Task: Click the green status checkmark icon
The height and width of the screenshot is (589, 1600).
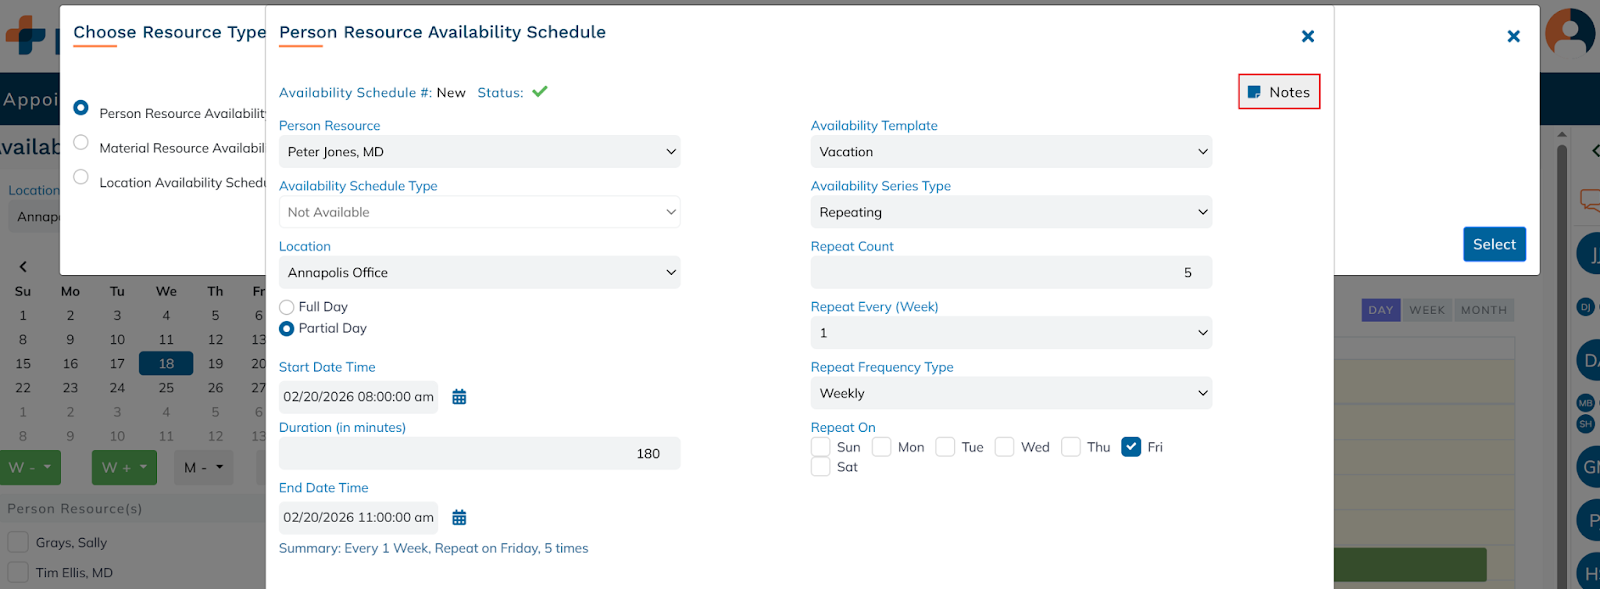Action: coord(540,92)
